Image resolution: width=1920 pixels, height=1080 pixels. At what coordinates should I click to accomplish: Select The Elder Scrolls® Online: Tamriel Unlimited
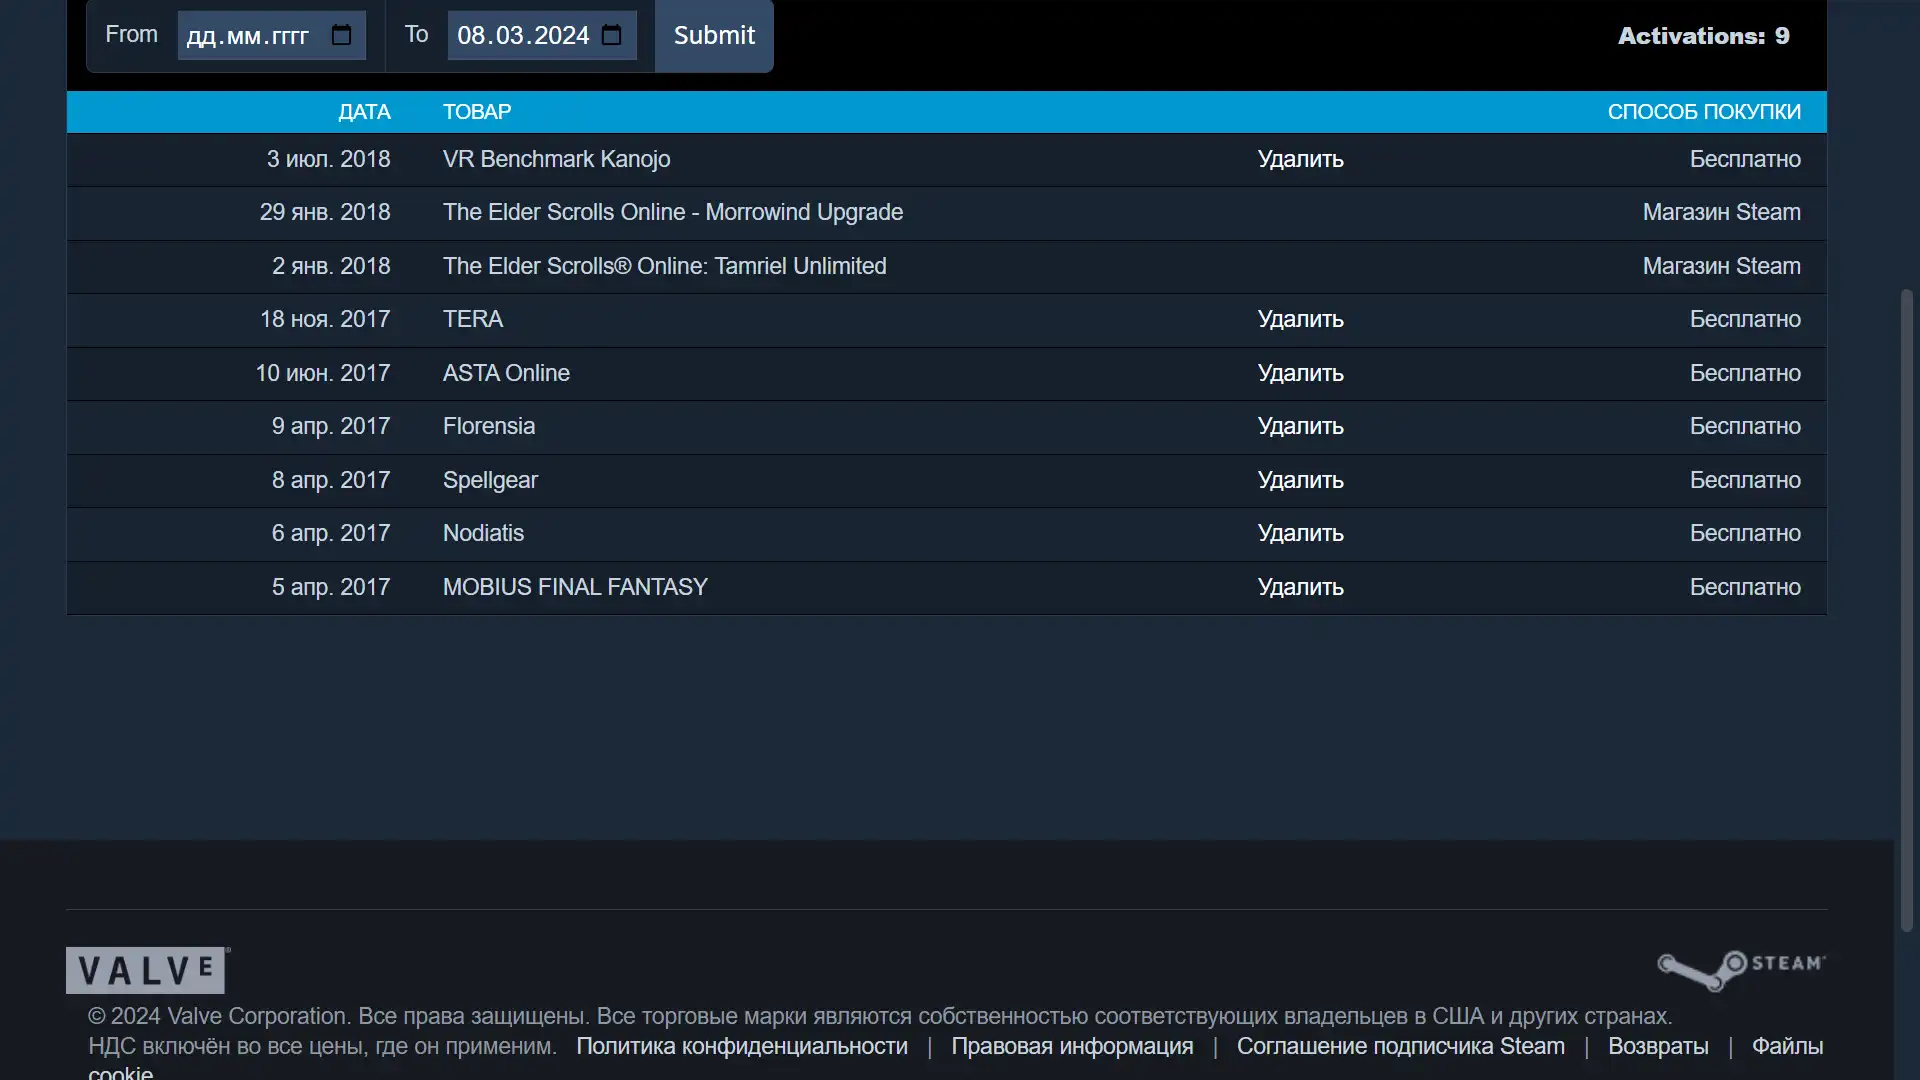(x=665, y=266)
